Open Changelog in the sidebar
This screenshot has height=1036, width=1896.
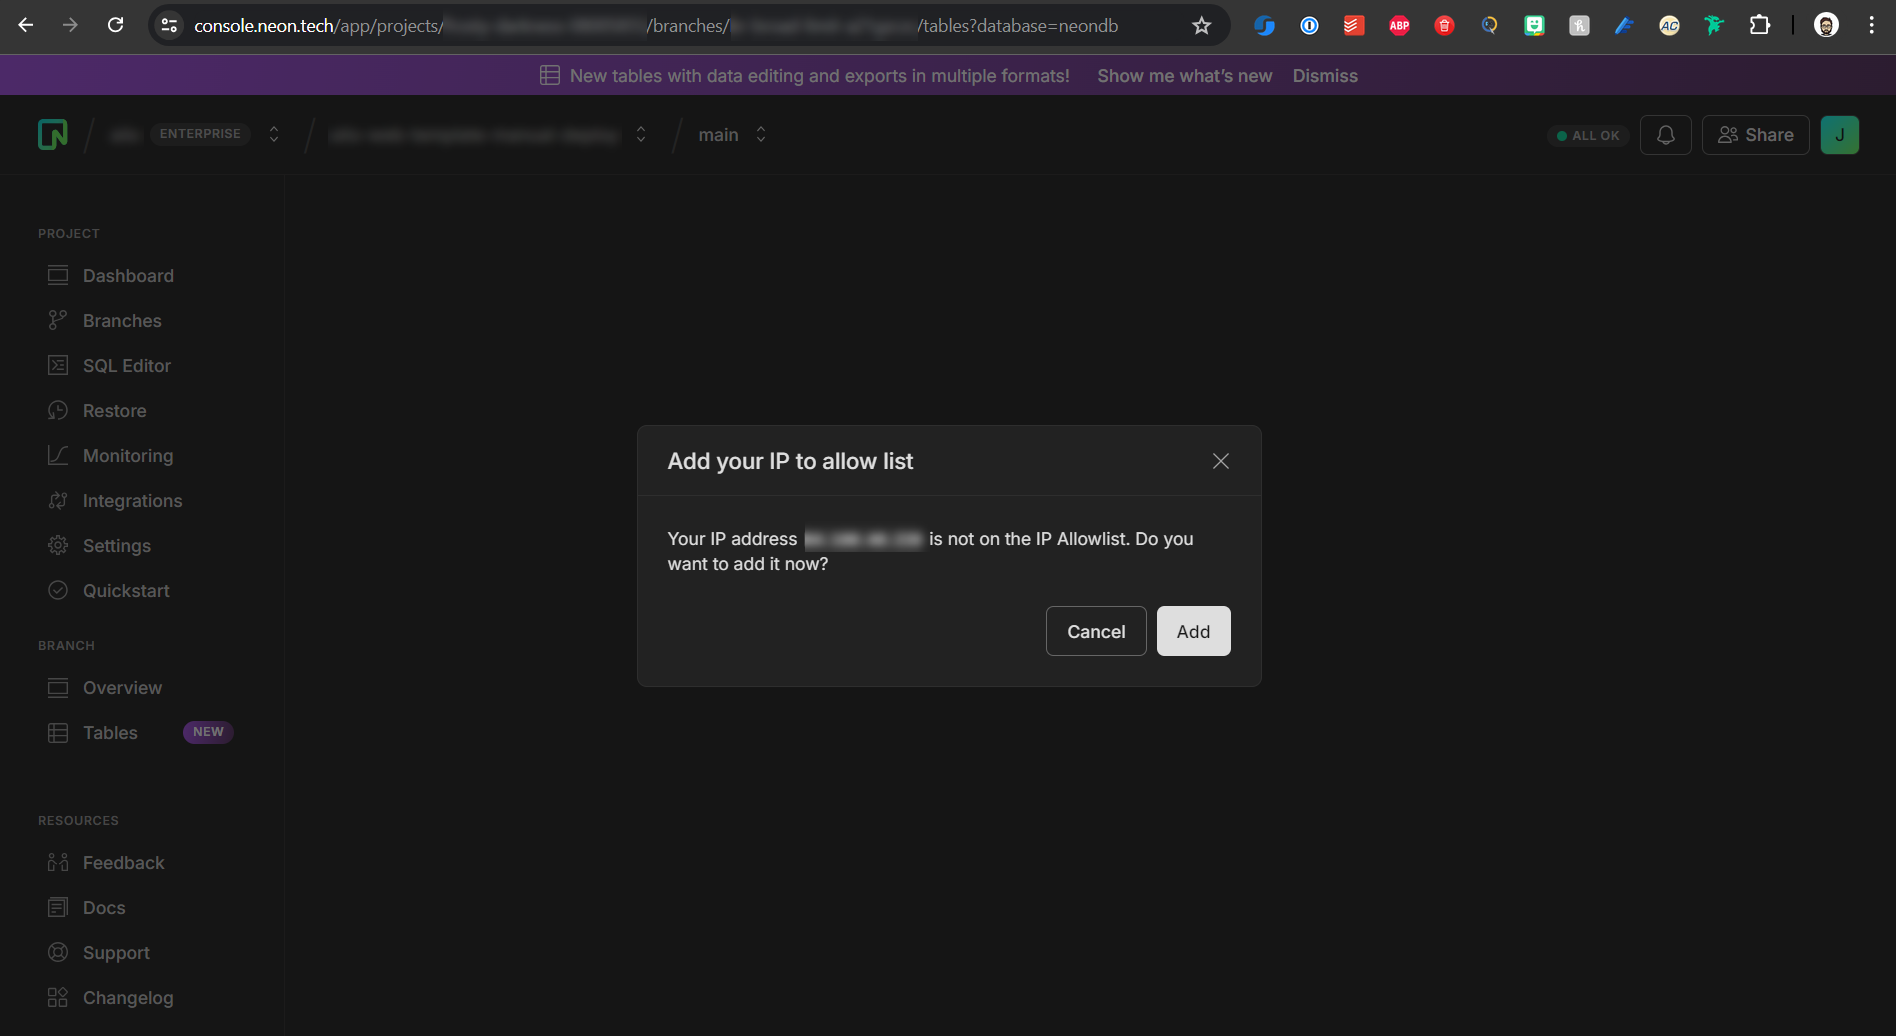[x=128, y=997]
